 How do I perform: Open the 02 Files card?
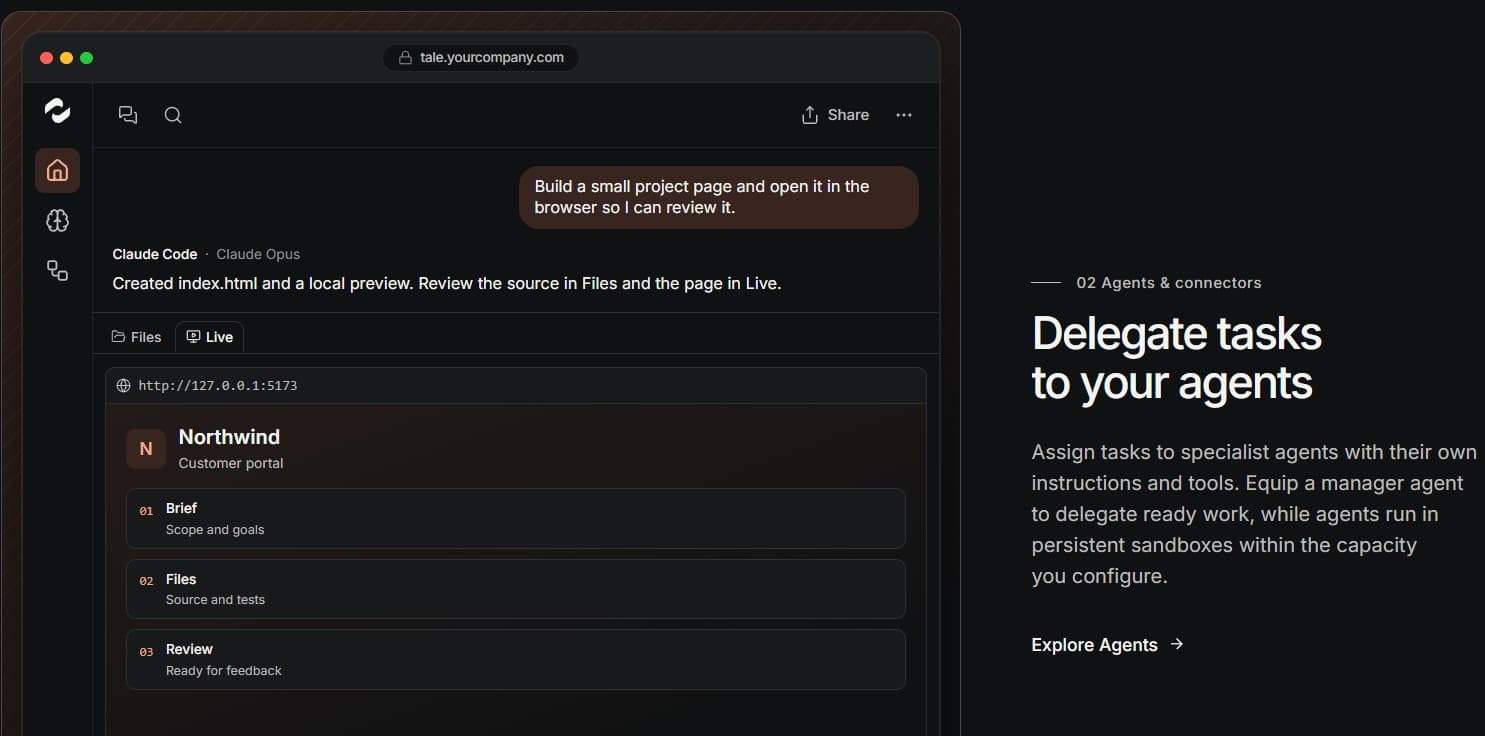[516, 589]
